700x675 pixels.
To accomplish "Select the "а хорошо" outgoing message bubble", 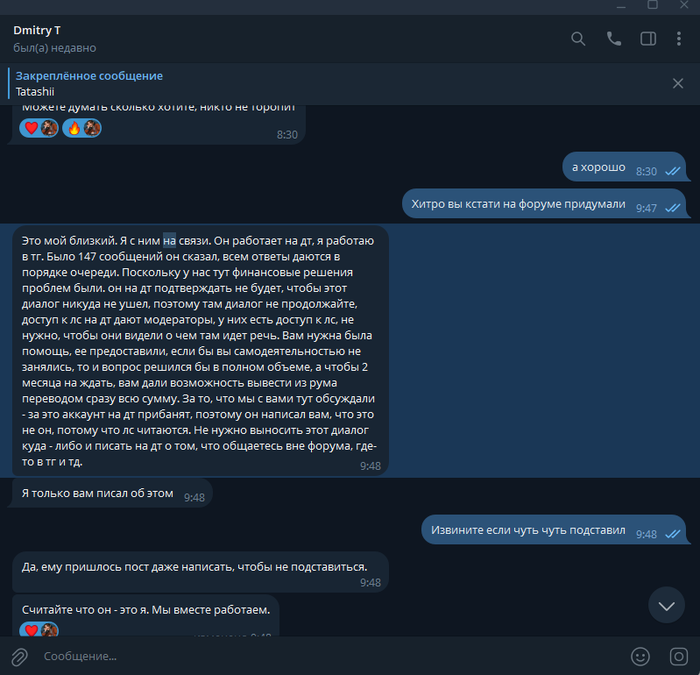I will pos(624,167).
